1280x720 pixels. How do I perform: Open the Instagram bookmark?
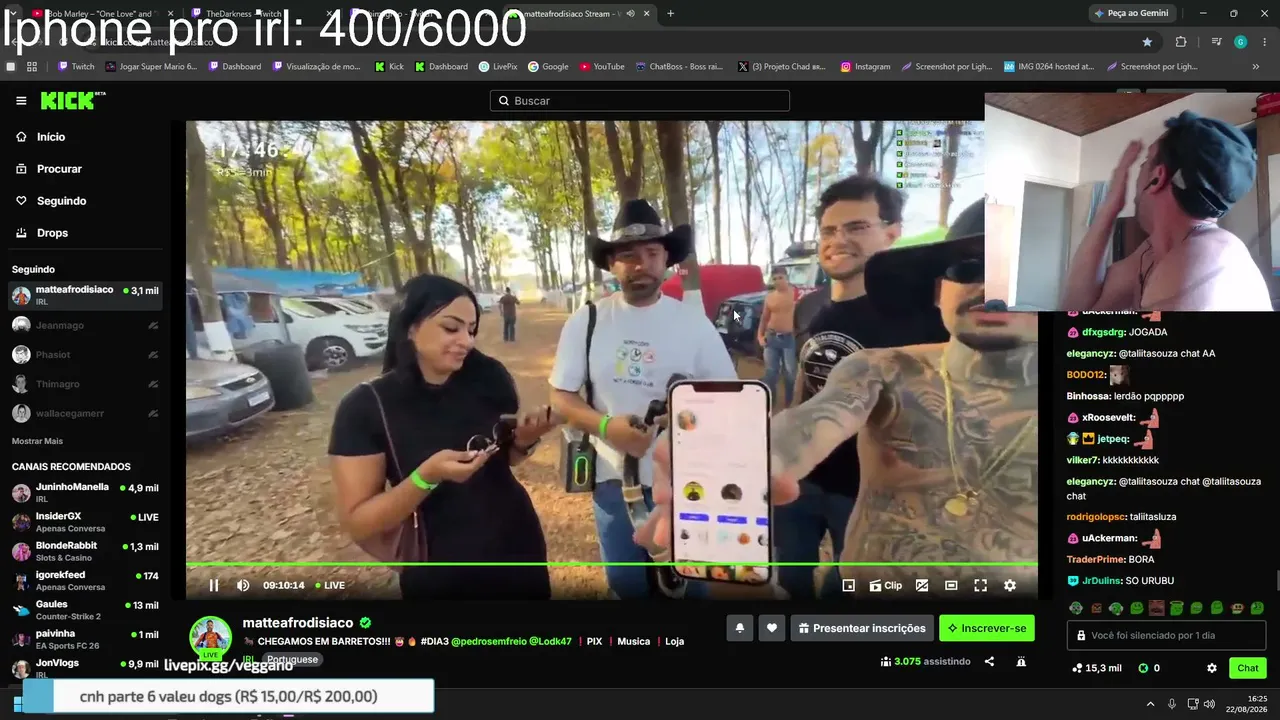pyautogui.click(x=865, y=67)
